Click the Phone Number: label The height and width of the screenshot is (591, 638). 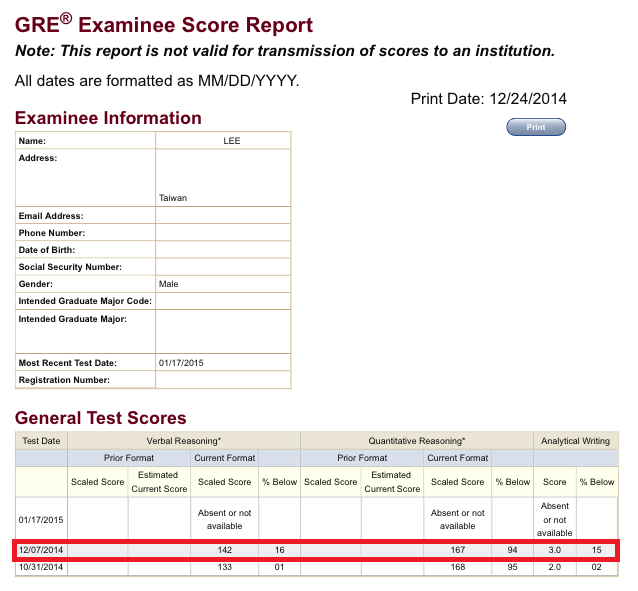(52, 233)
